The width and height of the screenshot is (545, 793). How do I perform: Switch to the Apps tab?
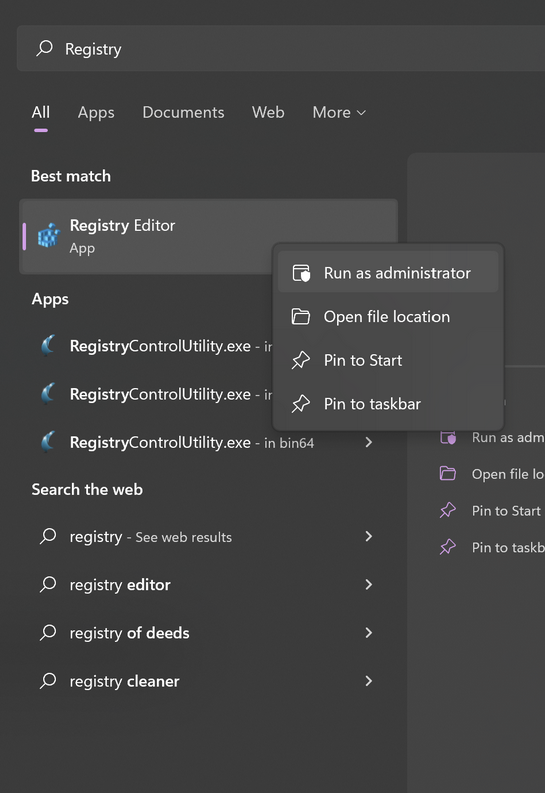[x=96, y=112]
